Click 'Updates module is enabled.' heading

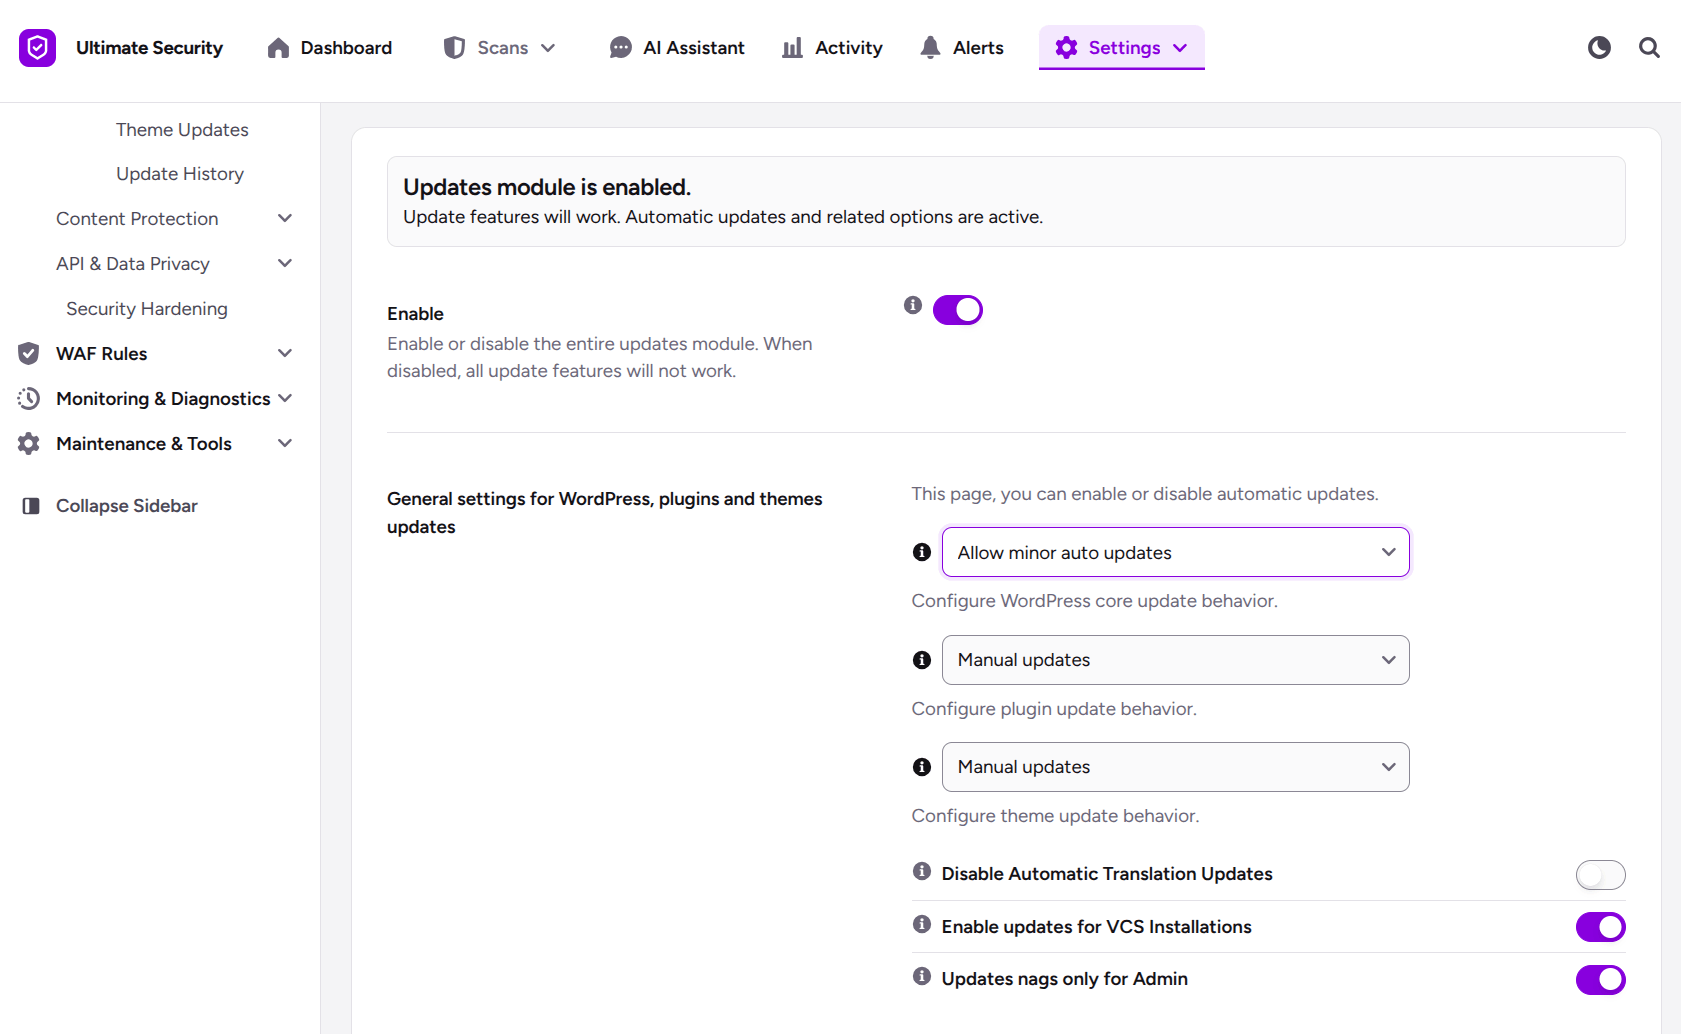pyautogui.click(x=547, y=187)
